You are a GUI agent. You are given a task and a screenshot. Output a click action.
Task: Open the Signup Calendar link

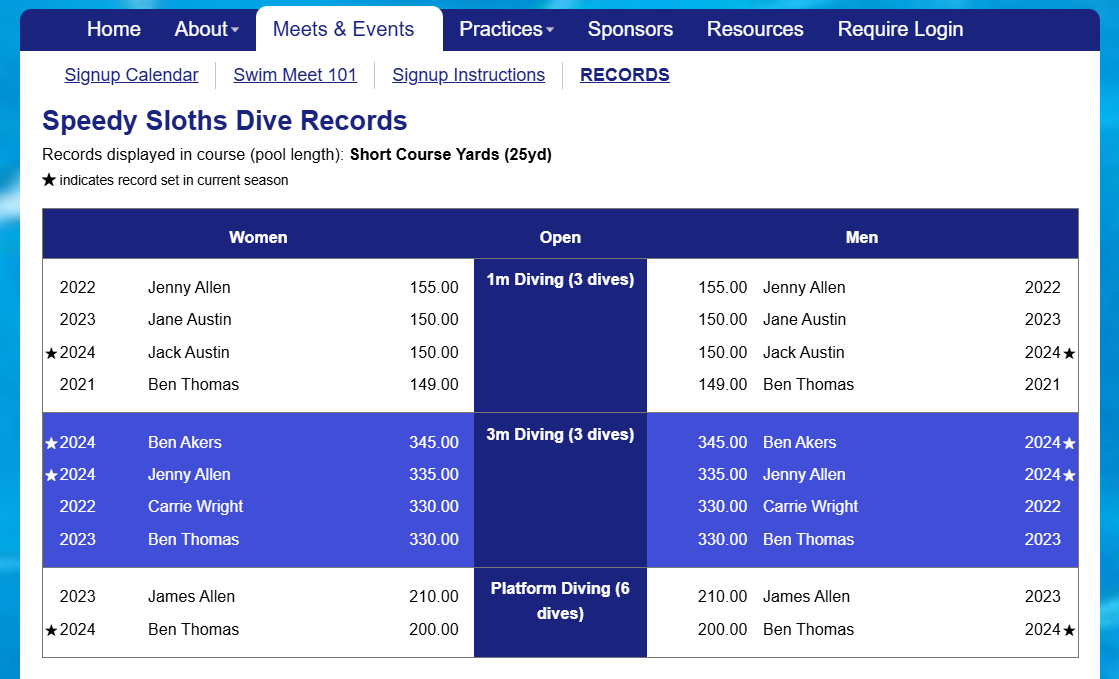[x=131, y=75]
